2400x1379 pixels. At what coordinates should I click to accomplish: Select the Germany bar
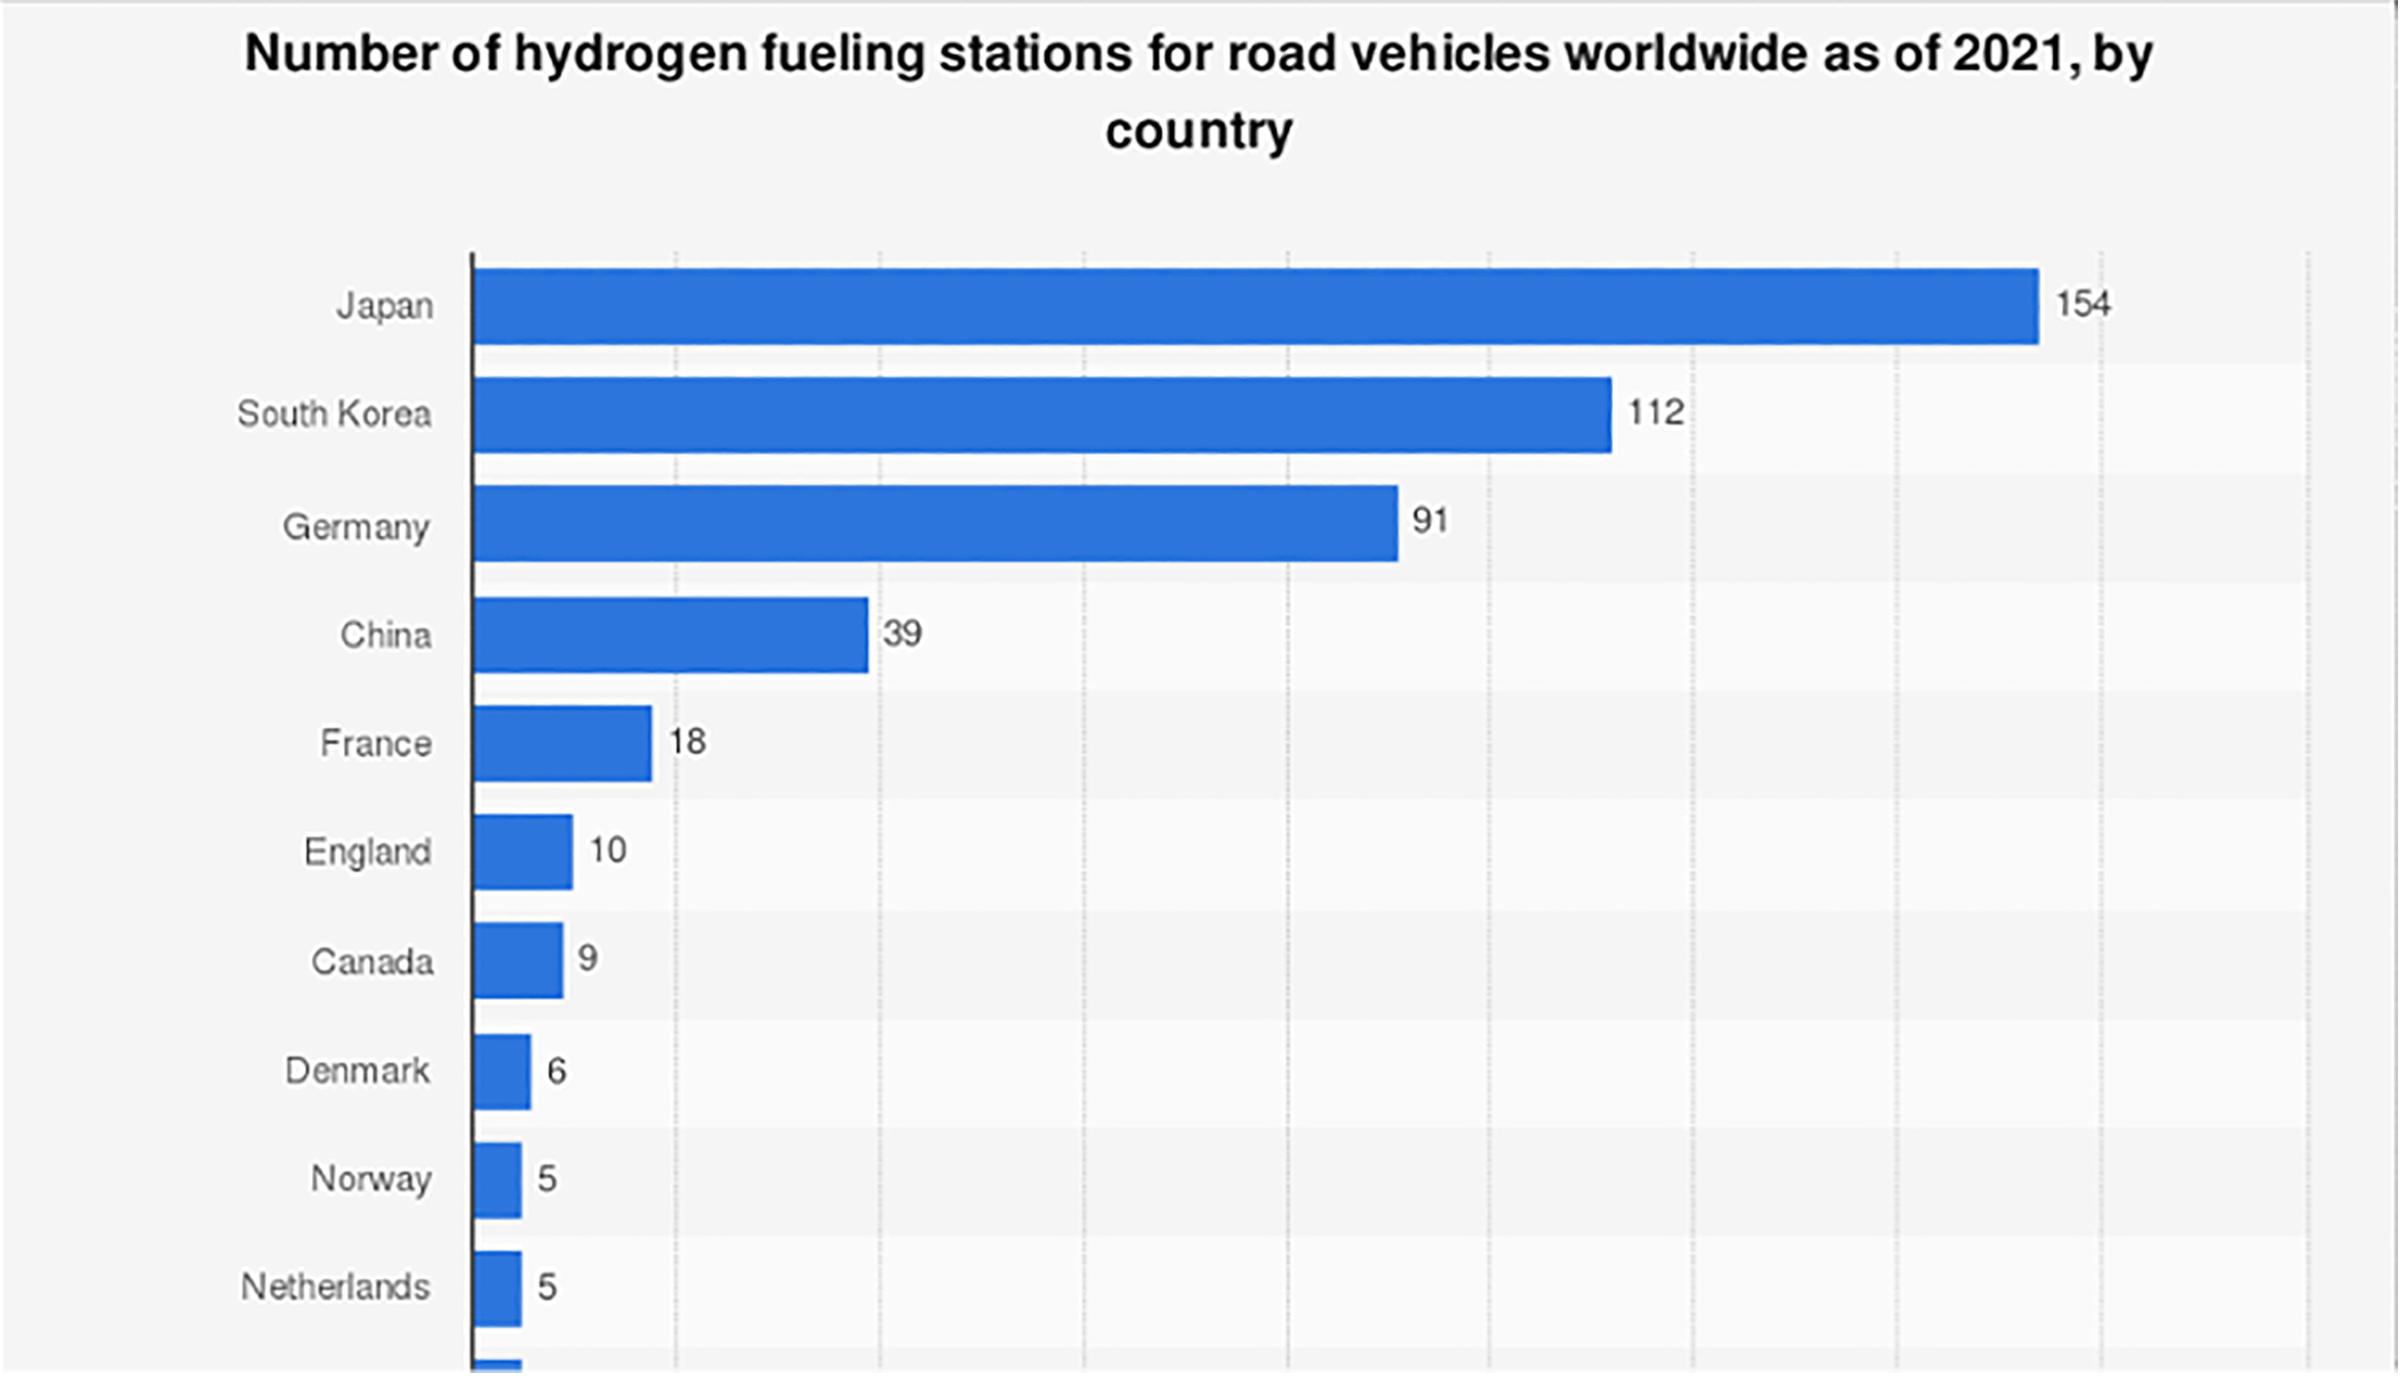click(936, 524)
